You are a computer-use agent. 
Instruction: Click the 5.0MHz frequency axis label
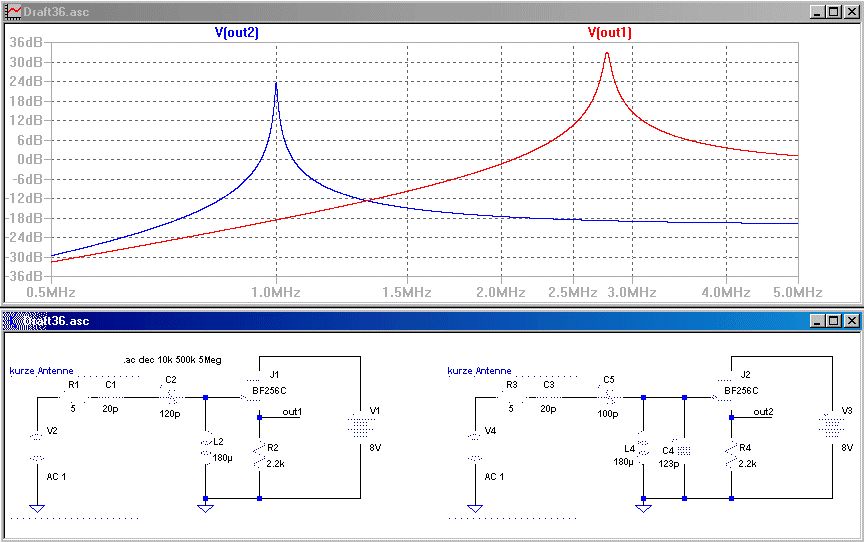(797, 292)
